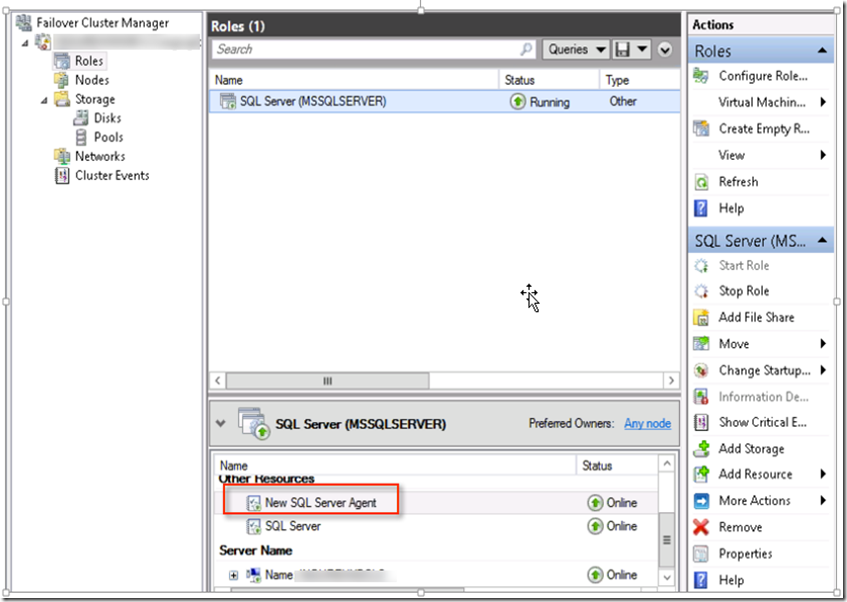Click the Add Resource icon
The height and width of the screenshot is (602, 847).
pos(701,474)
